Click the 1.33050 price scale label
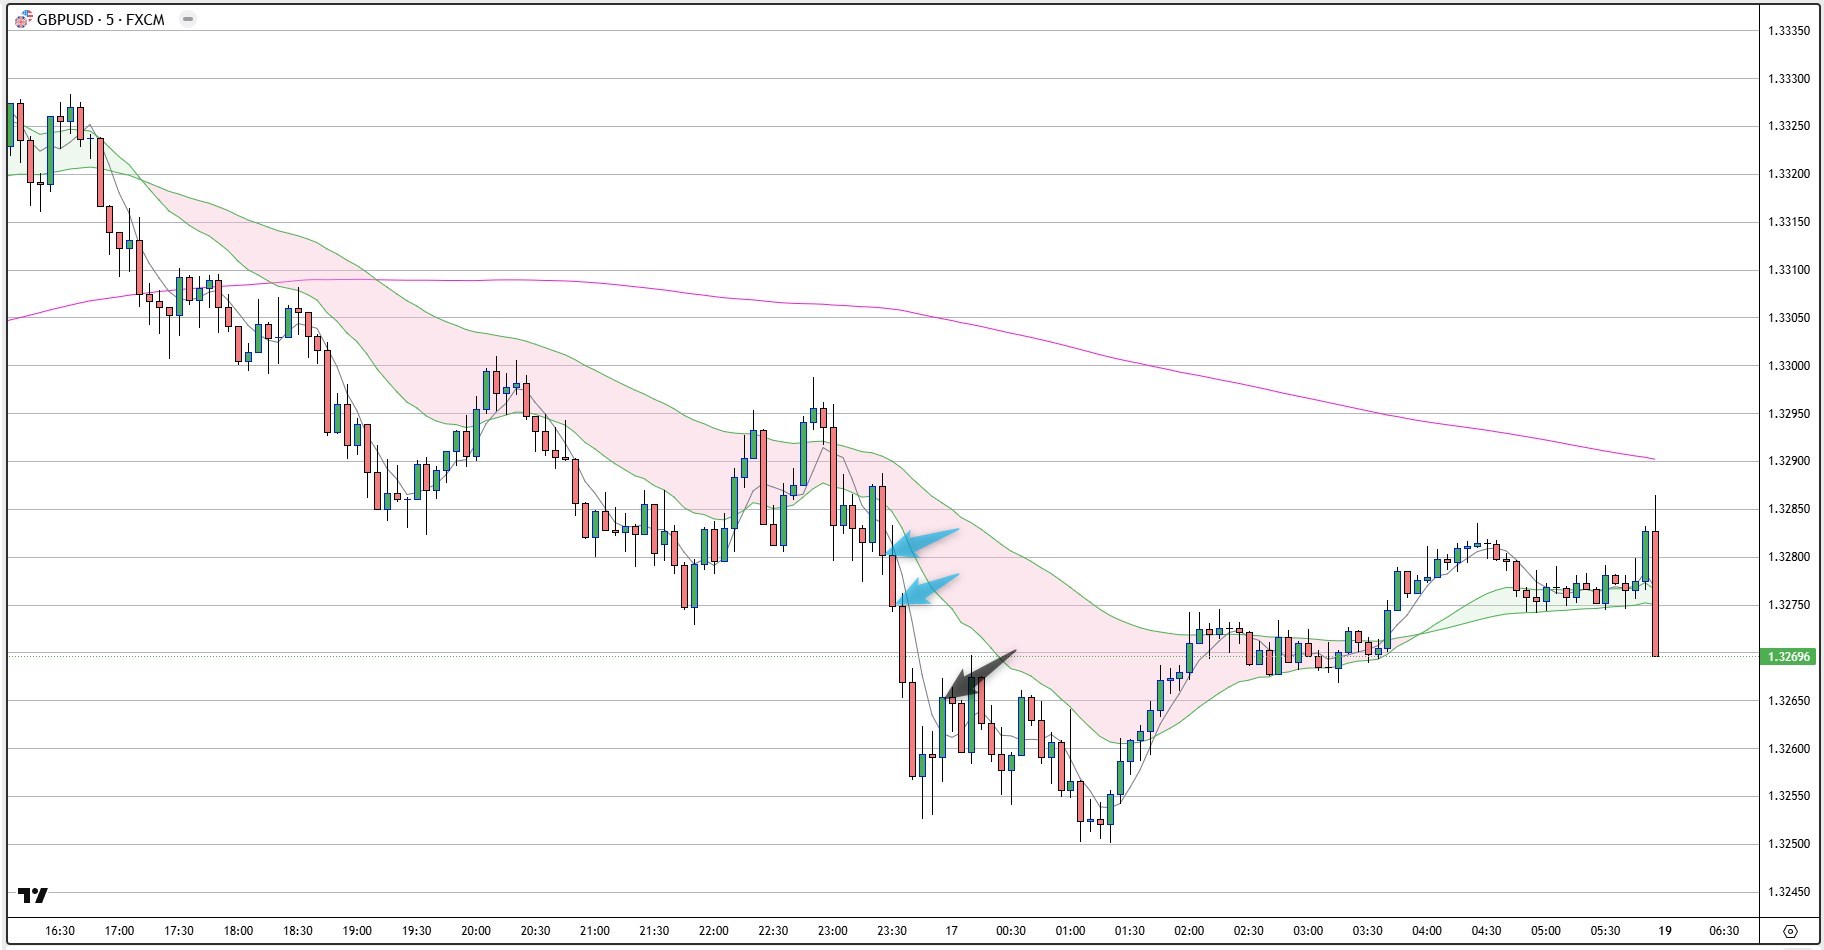This screenshot has width=1824, height=950. (x=1789, y=318)
